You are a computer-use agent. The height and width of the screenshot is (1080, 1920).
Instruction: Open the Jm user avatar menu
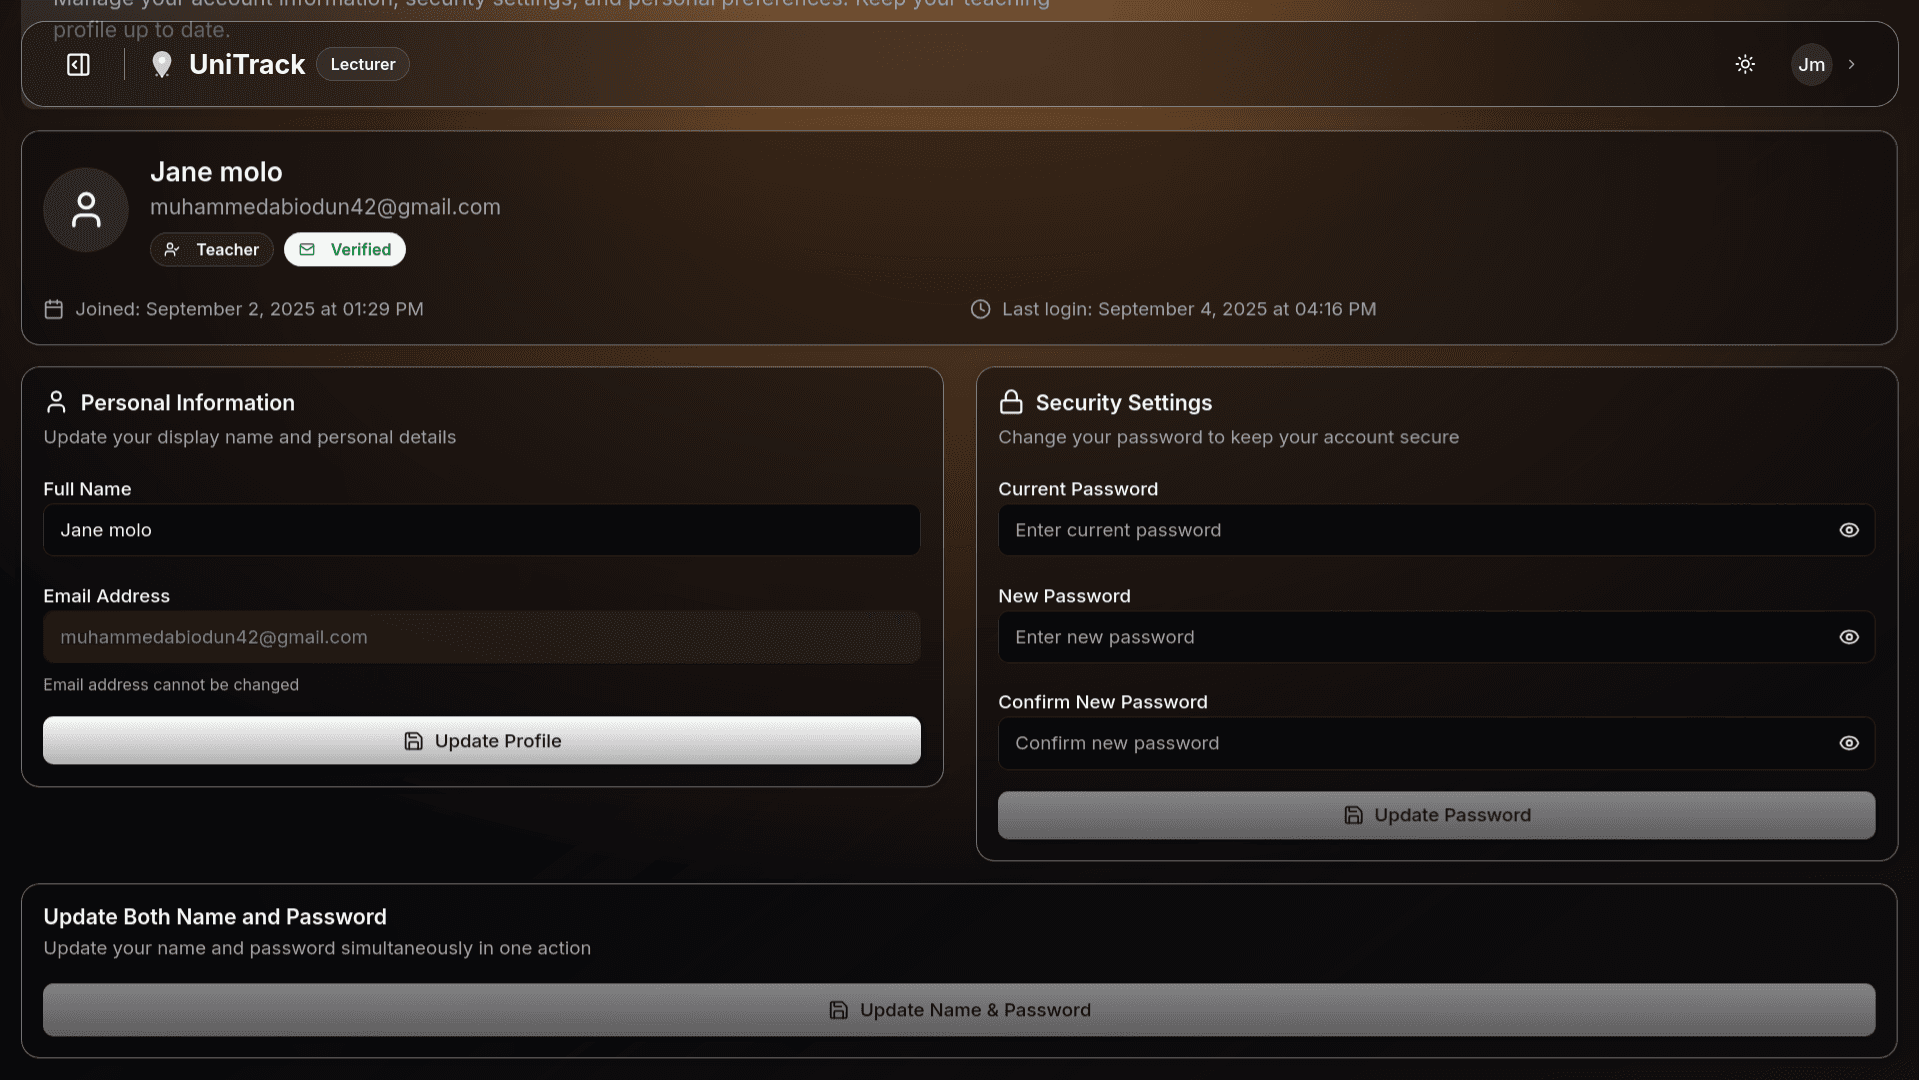(x=1811, y=65)
